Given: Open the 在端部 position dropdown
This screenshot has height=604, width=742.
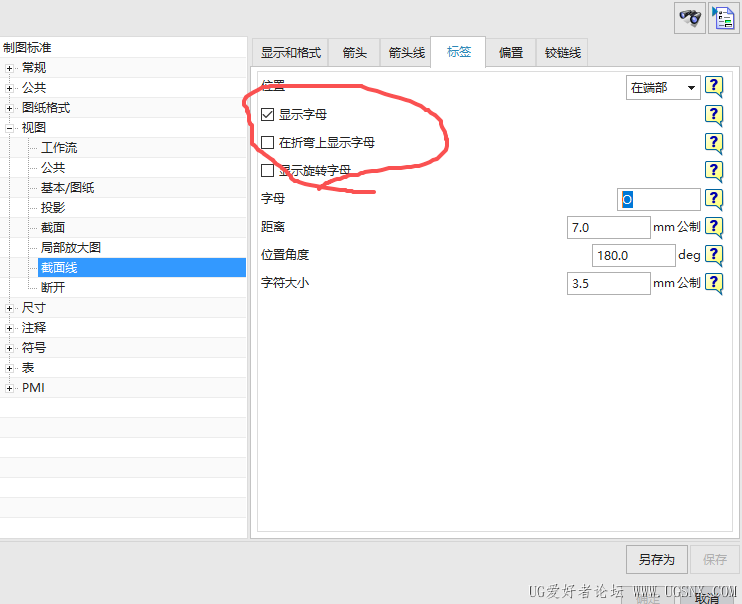Looking at the screenshot, I should tap(663, 88).
